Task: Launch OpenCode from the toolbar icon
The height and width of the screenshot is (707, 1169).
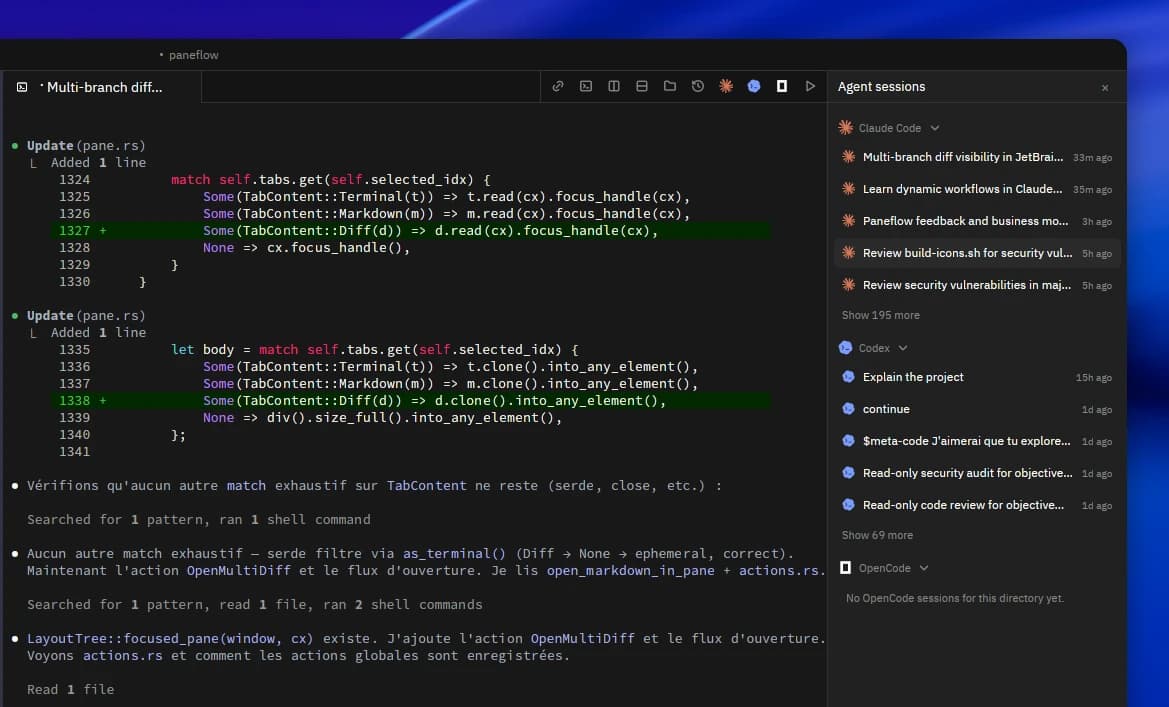Action: (x=781, y=87)
